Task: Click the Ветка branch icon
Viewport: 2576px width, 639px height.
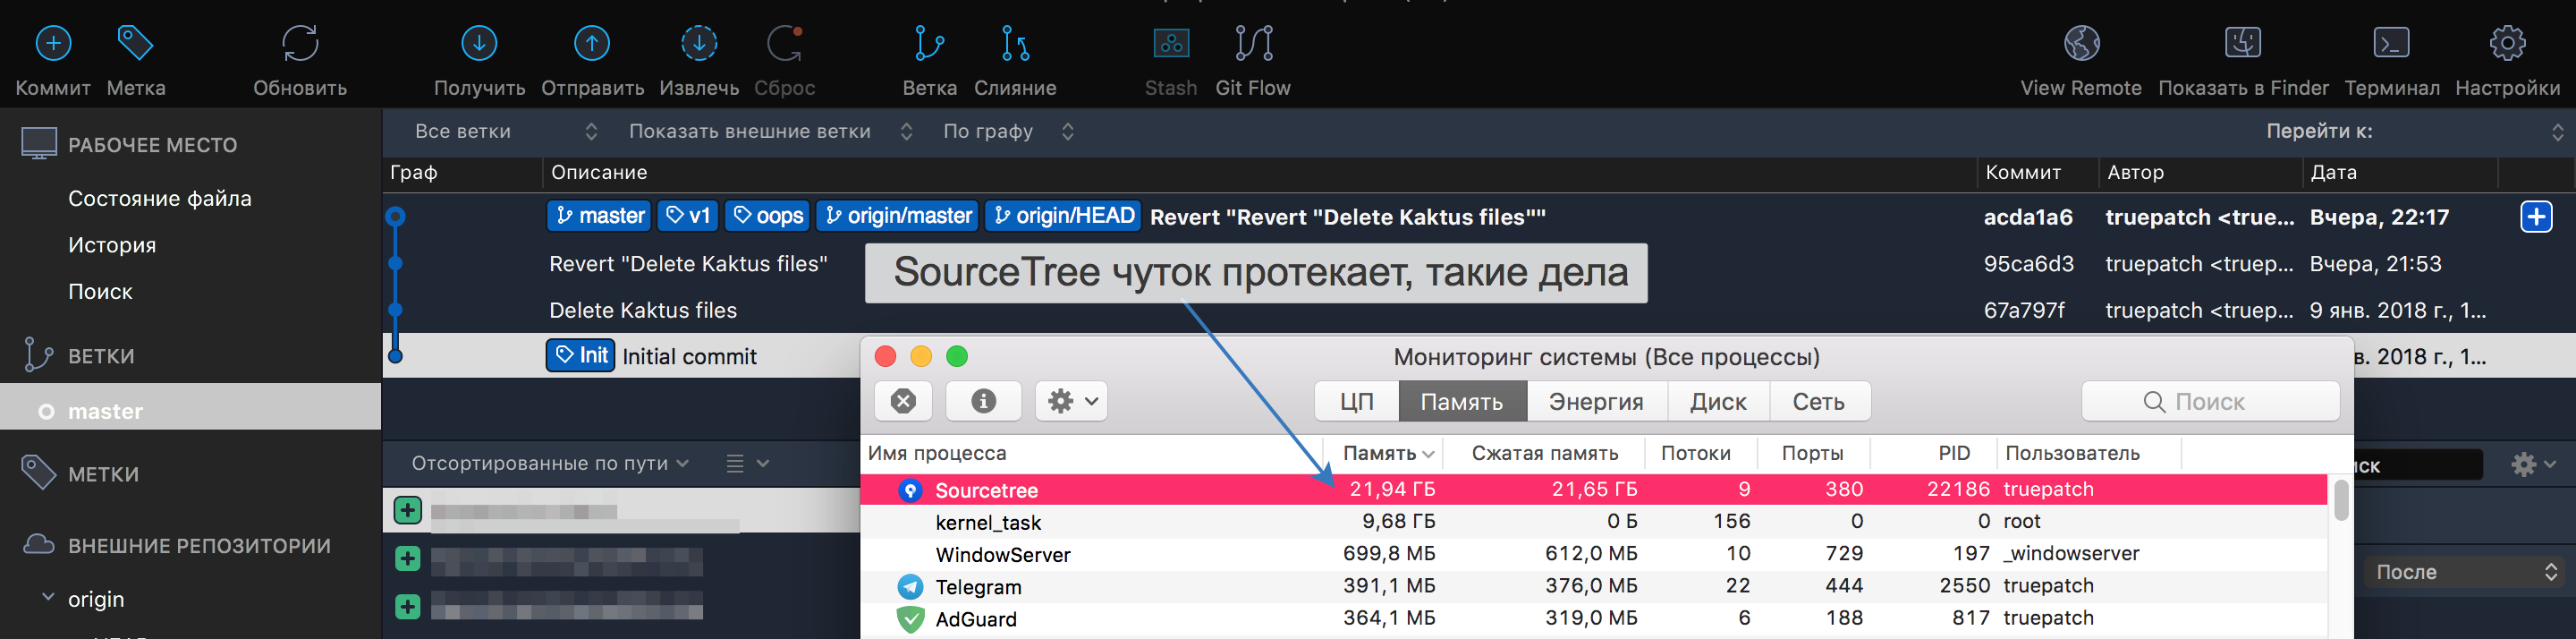Action: (929, 43)
